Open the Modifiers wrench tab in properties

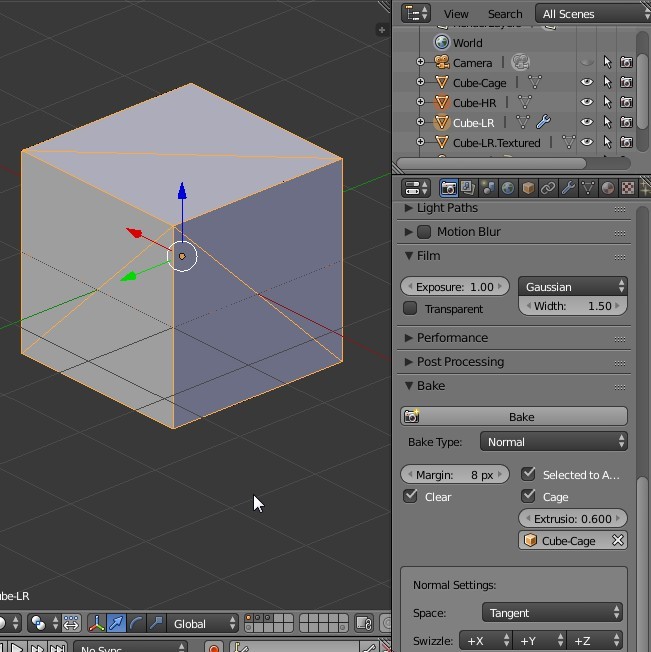pos(568,188)
